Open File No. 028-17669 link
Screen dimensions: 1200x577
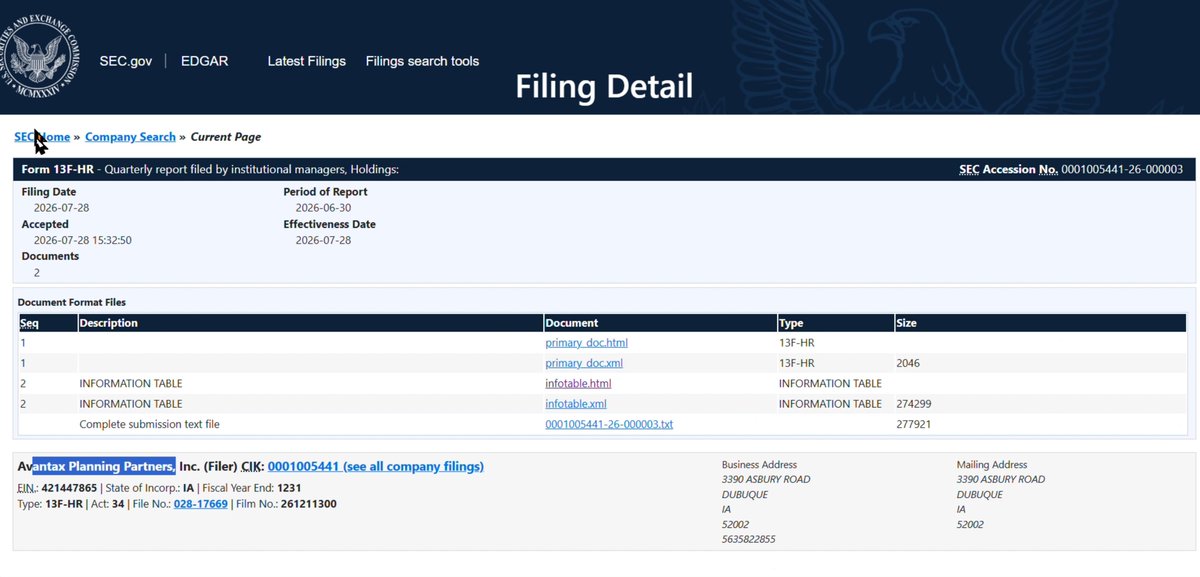click(x=201, y=503)
